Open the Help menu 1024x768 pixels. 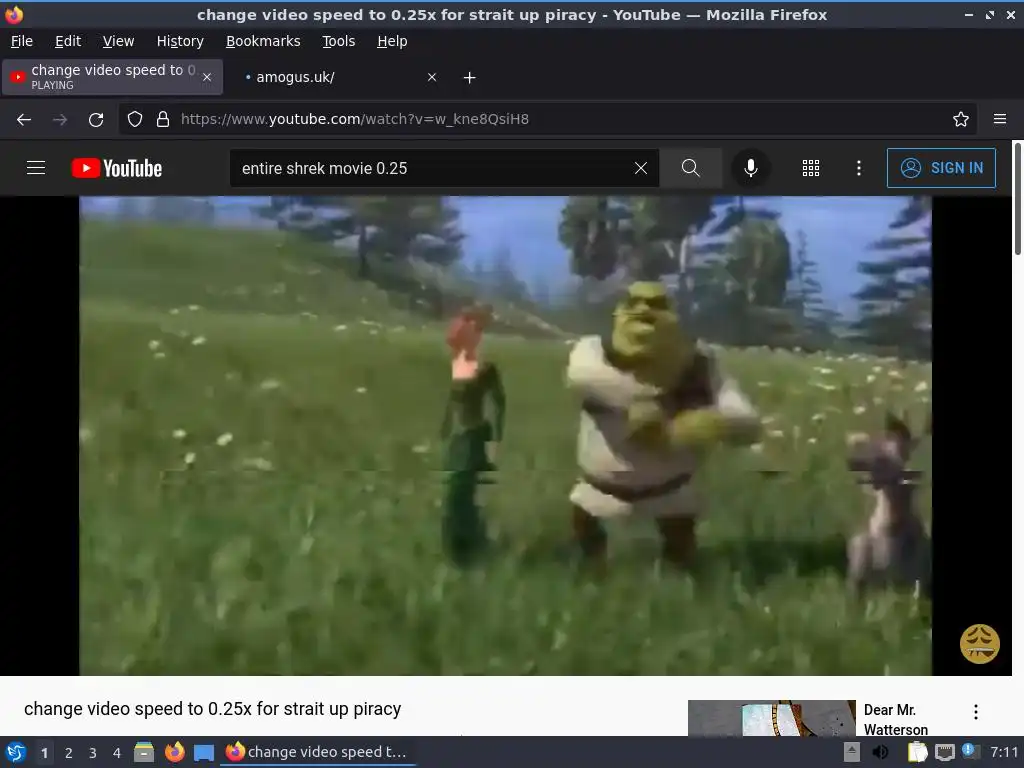(x=392, y=41)
